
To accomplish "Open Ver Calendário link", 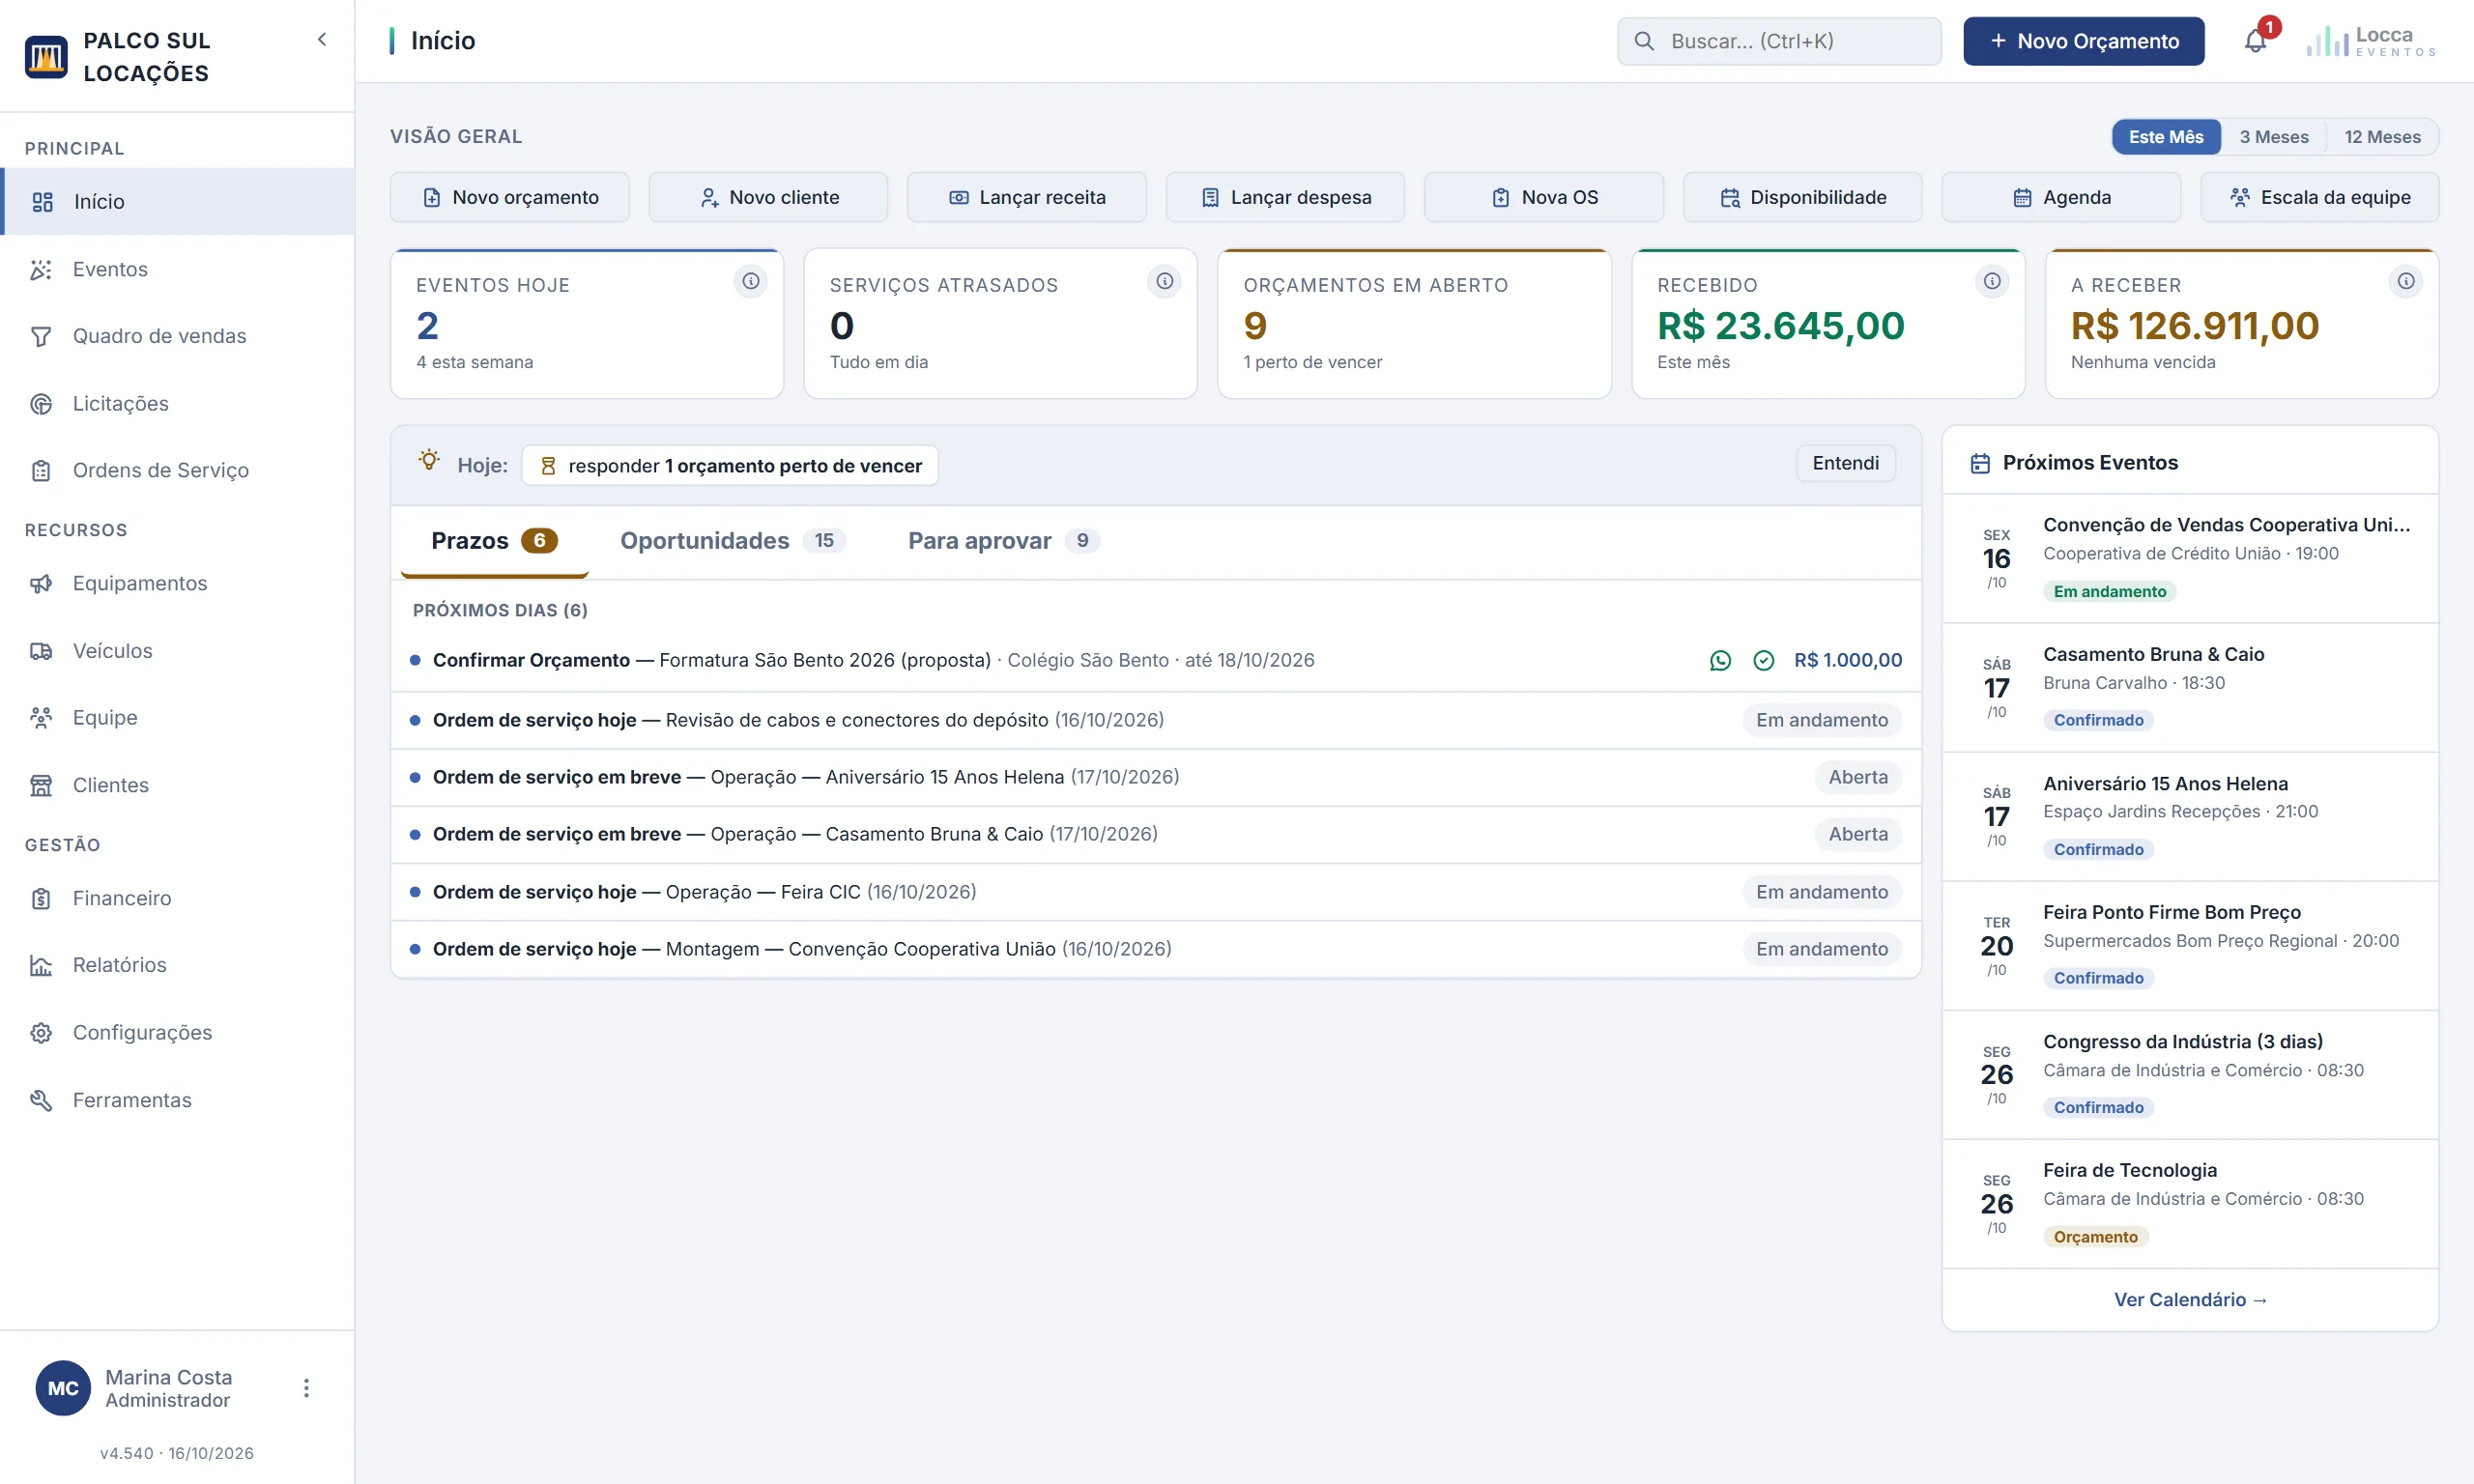I will [x=2190, y=1299].
